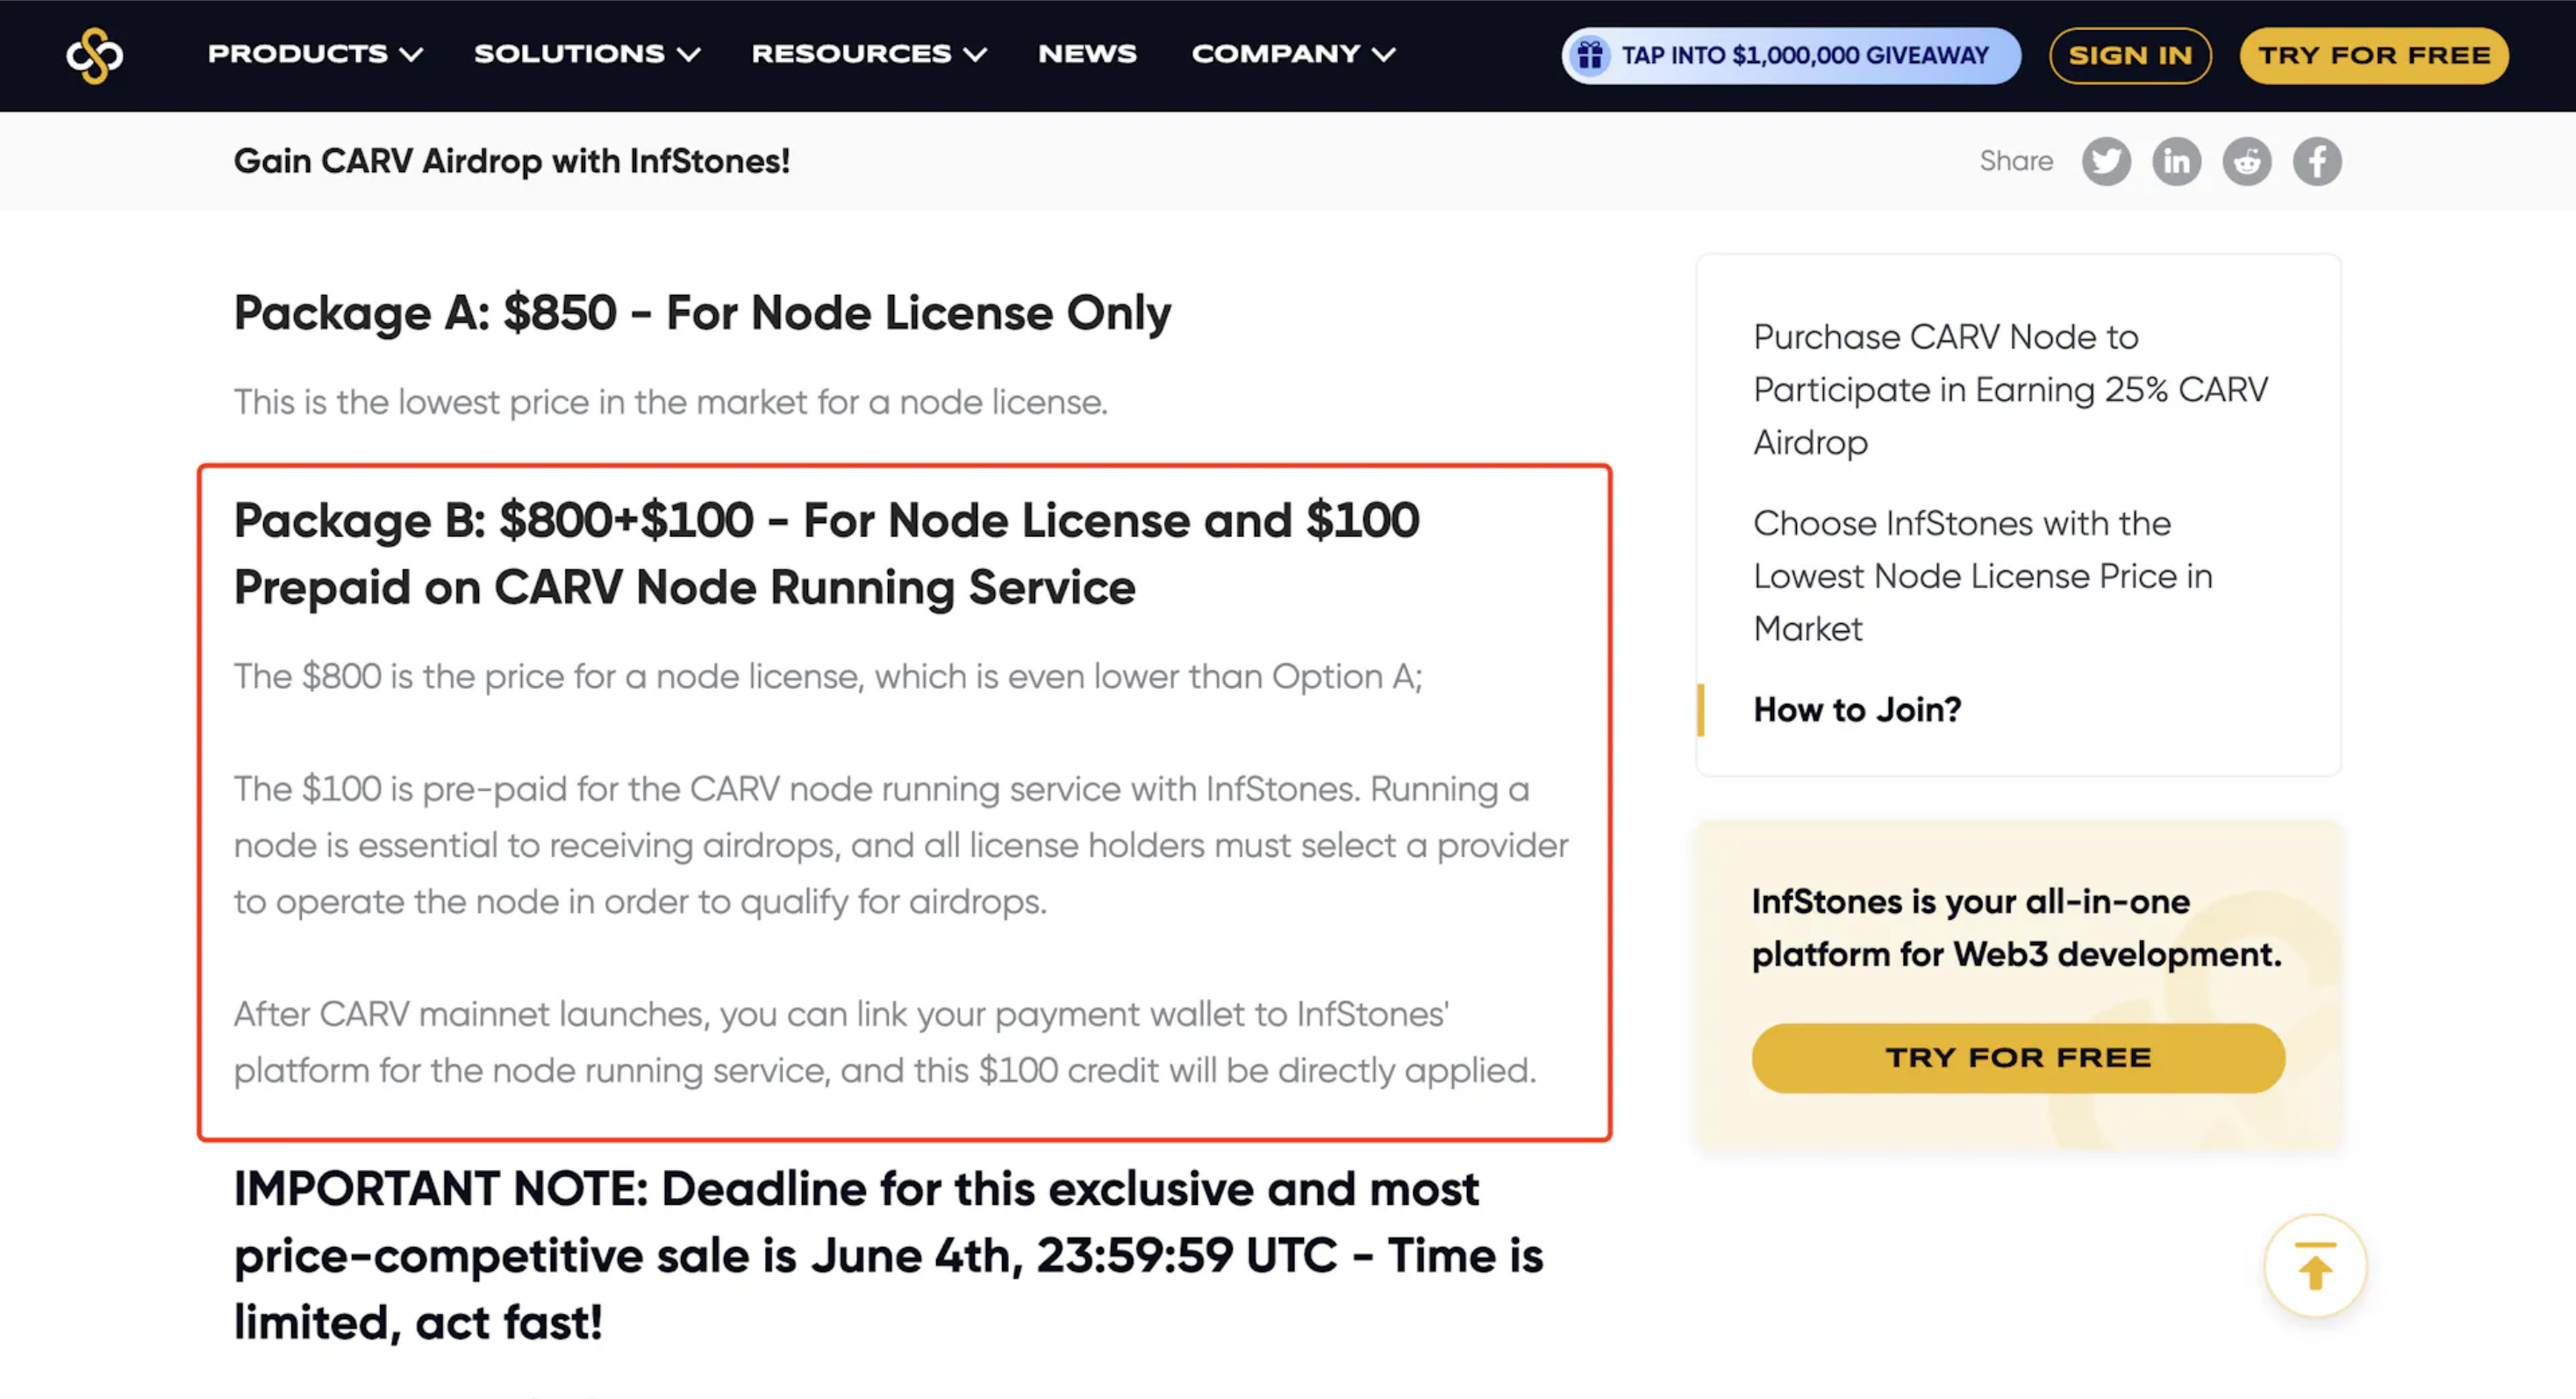The image size is (2576, 1399).
Task: Expand the Products dropdown menu
Action: [x=315, y=54]
